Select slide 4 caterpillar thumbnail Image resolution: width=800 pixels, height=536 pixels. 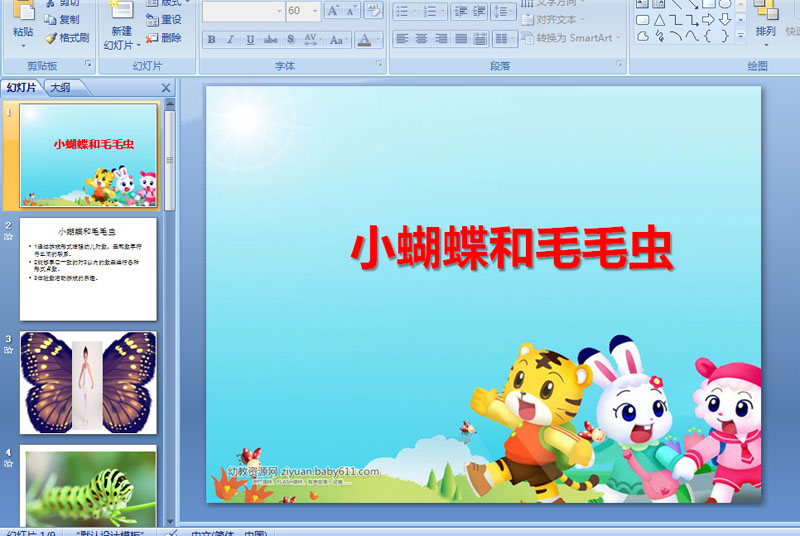[88, 486]
